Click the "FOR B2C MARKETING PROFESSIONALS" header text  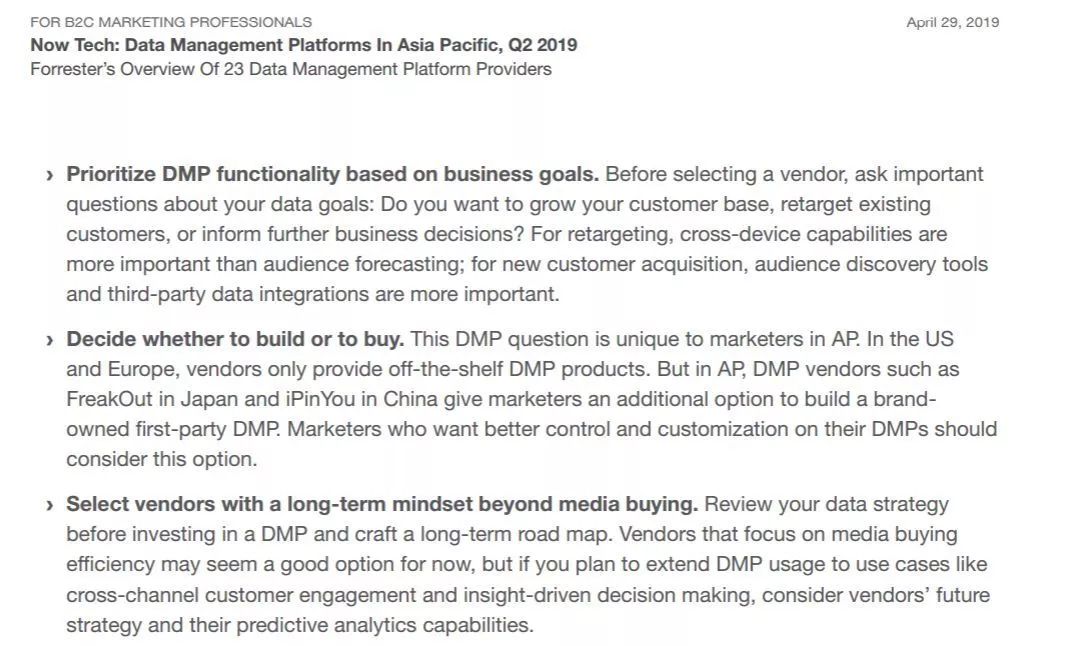click(171, 21)
